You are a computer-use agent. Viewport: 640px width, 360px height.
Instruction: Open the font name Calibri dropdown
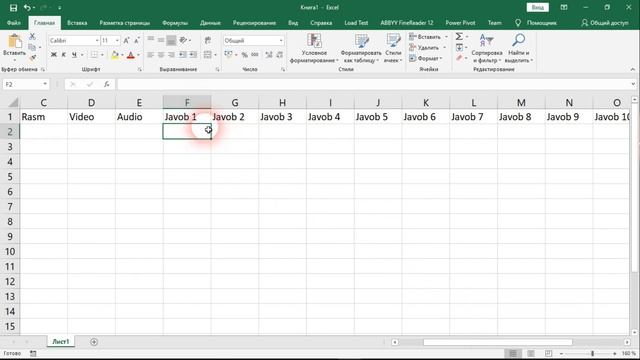pos(97,40)
